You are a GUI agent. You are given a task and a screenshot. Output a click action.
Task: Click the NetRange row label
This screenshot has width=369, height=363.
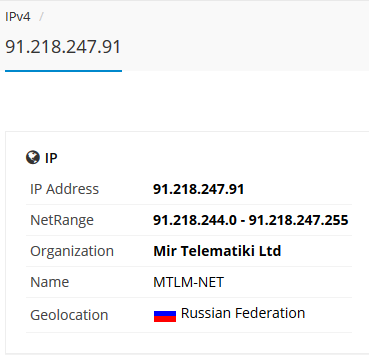click(x=62, y=220)
